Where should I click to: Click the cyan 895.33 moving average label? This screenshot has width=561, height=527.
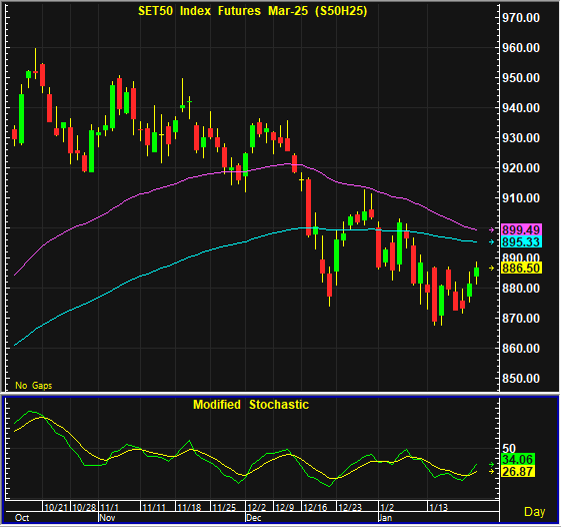click(521, 242)
